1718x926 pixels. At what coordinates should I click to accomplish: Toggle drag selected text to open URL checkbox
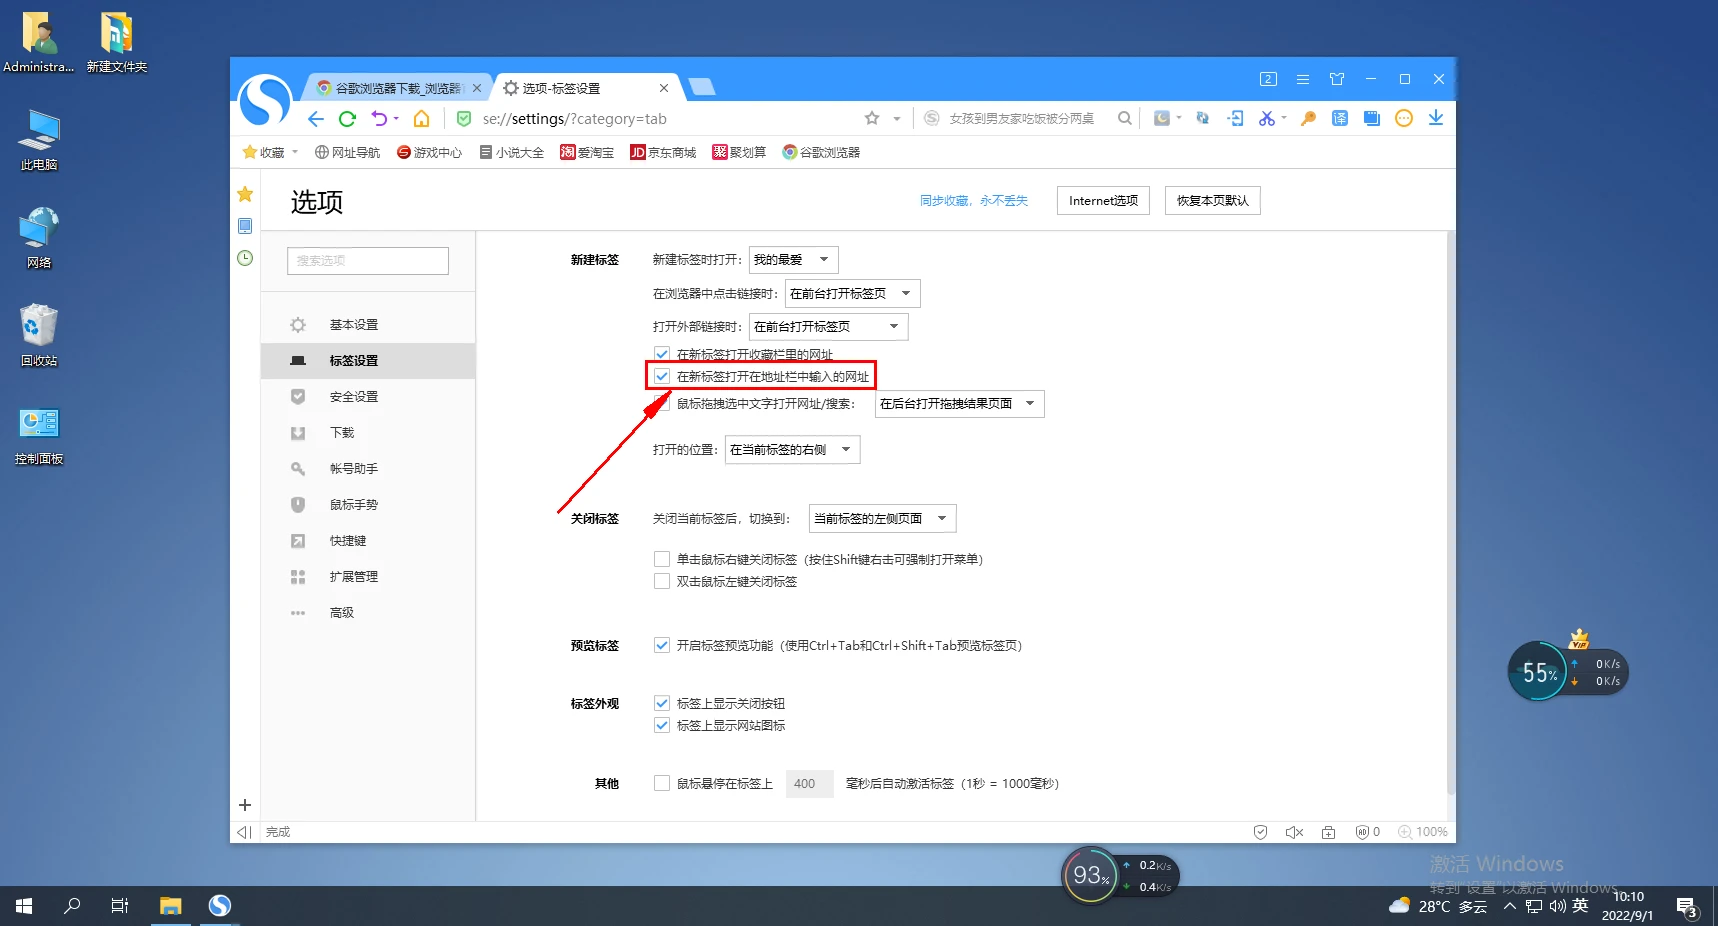click(662, 404)
